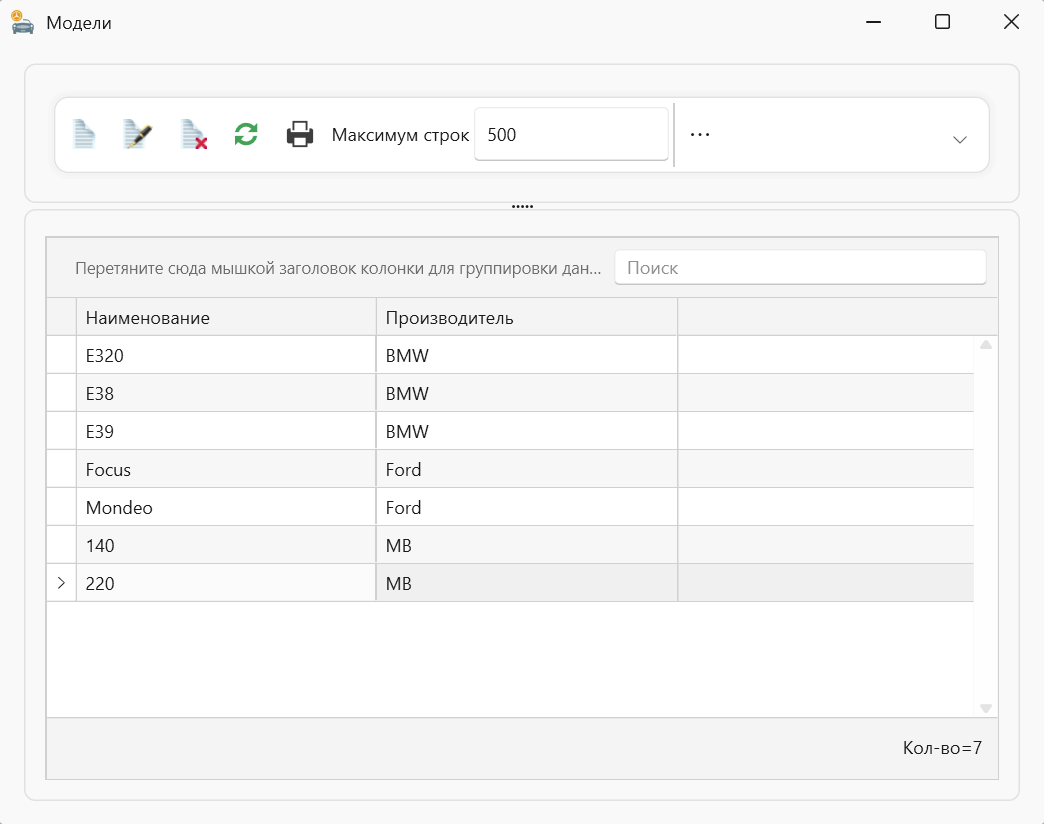The width and height of the screenshot is (1044, 824).
Task: Click the green refresh arrows icon
Action: [x=246, y=134]
